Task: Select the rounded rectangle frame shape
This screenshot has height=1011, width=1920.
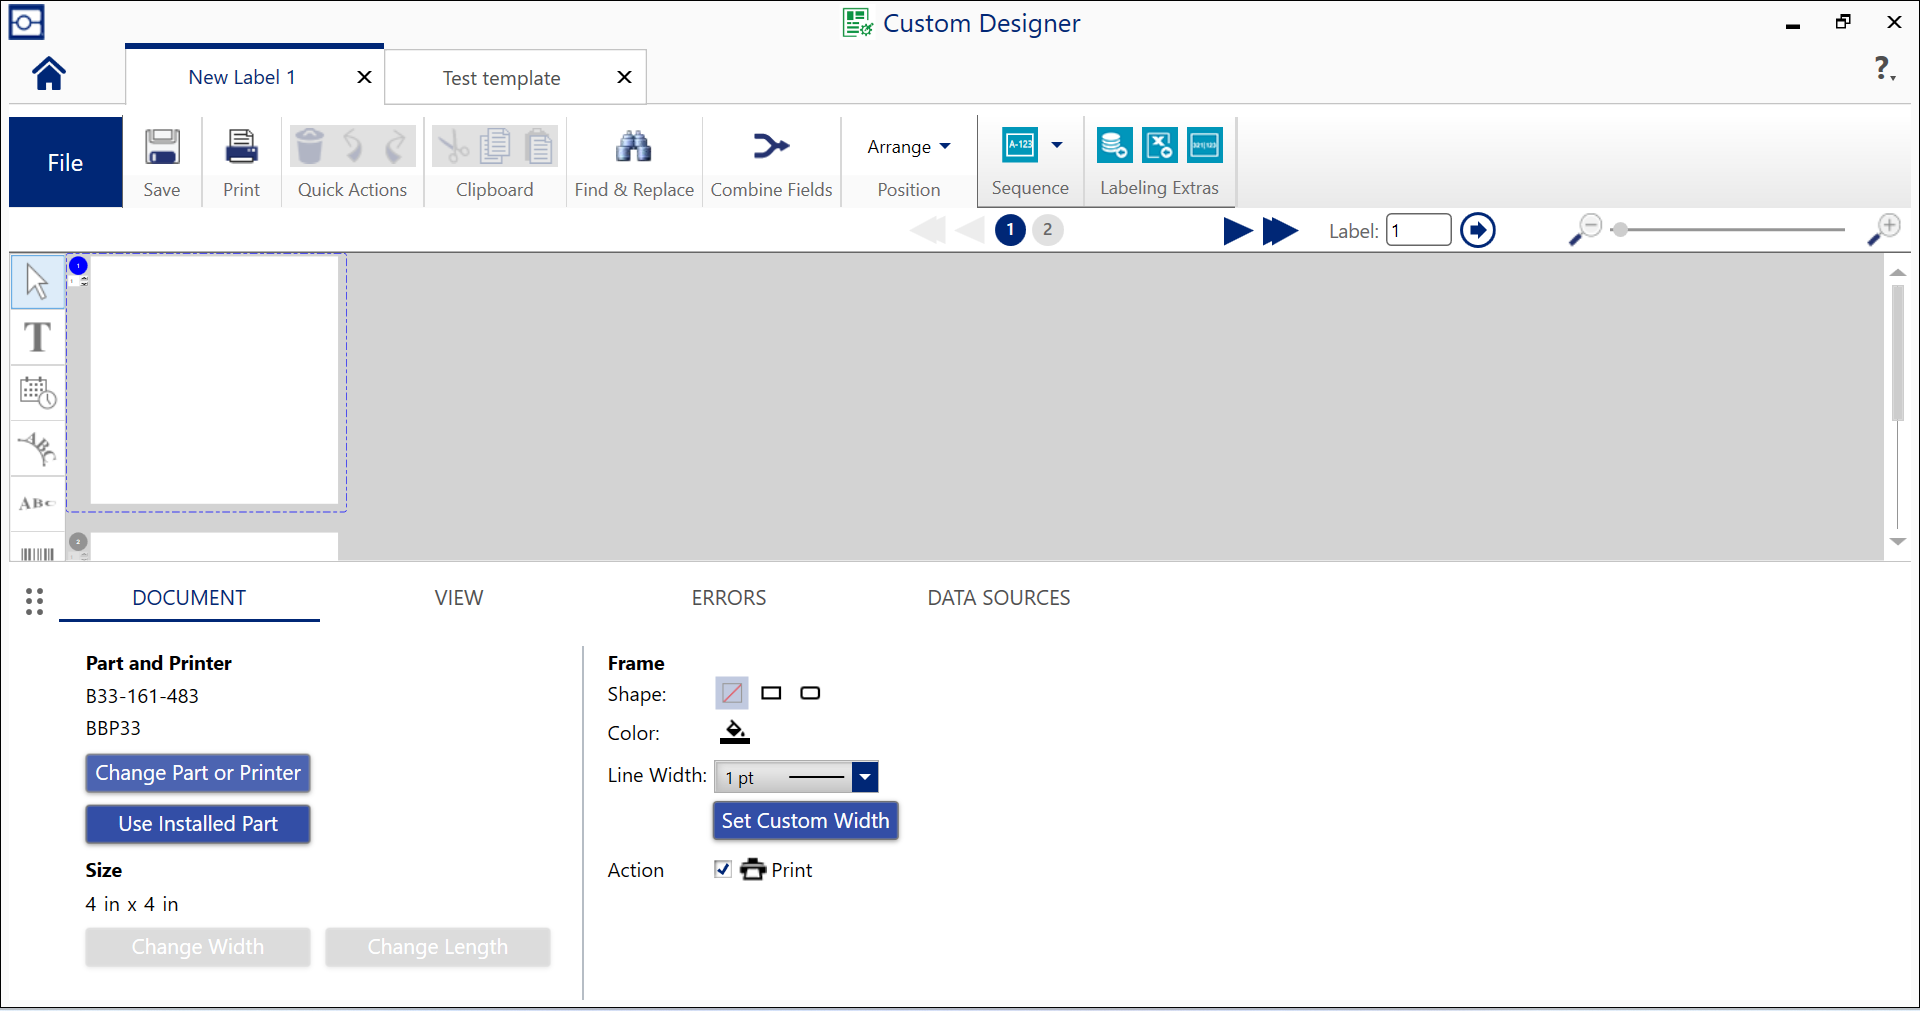Action: click(810, 693)
